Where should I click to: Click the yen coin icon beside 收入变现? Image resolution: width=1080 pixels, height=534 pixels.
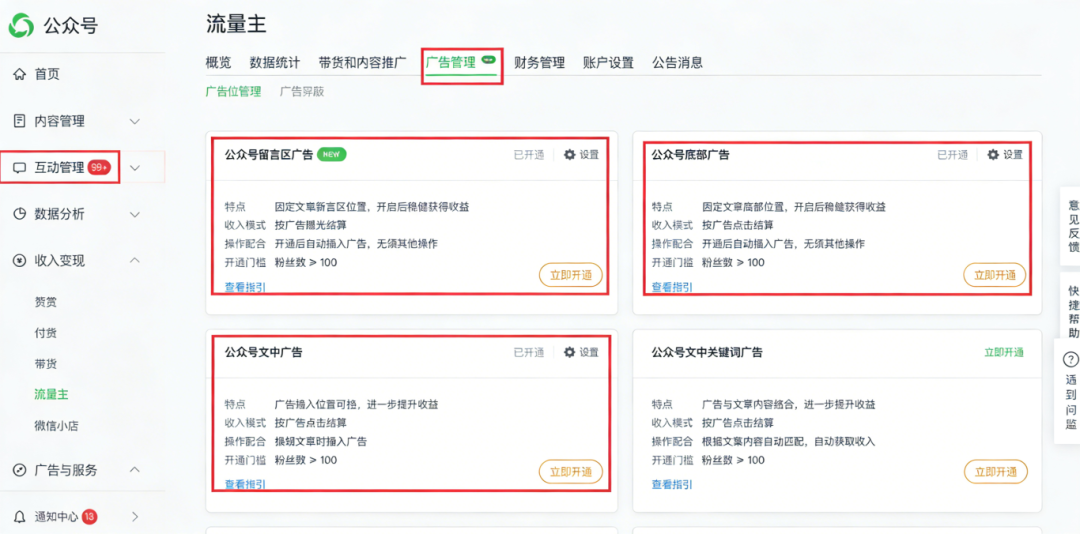(20, 260)
